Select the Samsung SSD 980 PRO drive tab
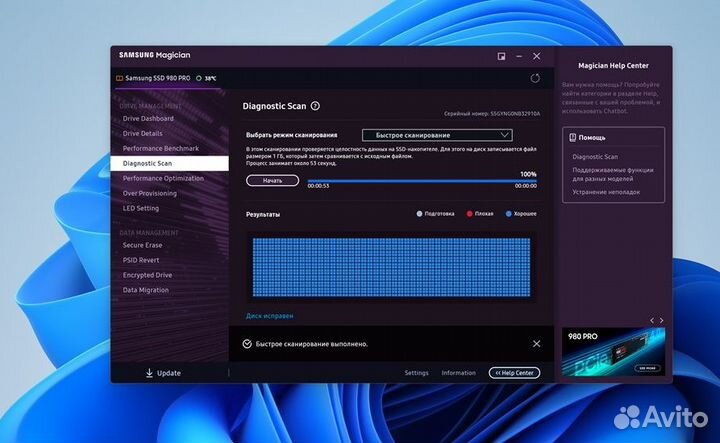Screen dimensions: 720x443 [168, 78]
